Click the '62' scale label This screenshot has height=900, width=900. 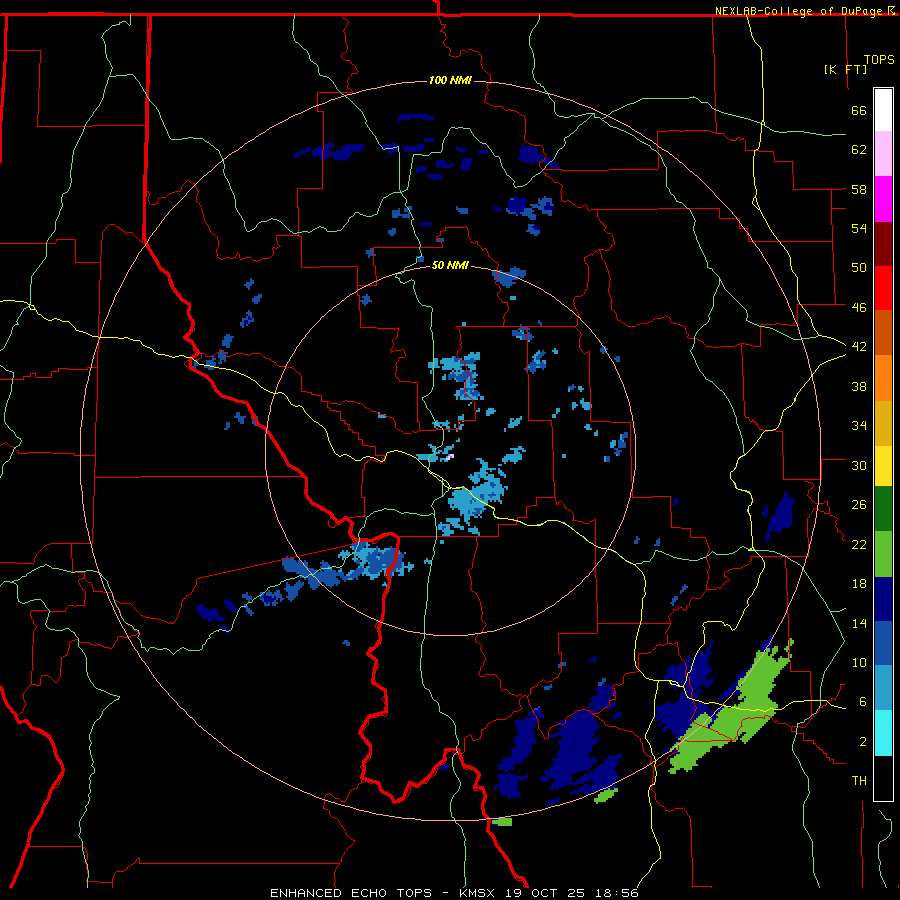[x=859, y=150]
